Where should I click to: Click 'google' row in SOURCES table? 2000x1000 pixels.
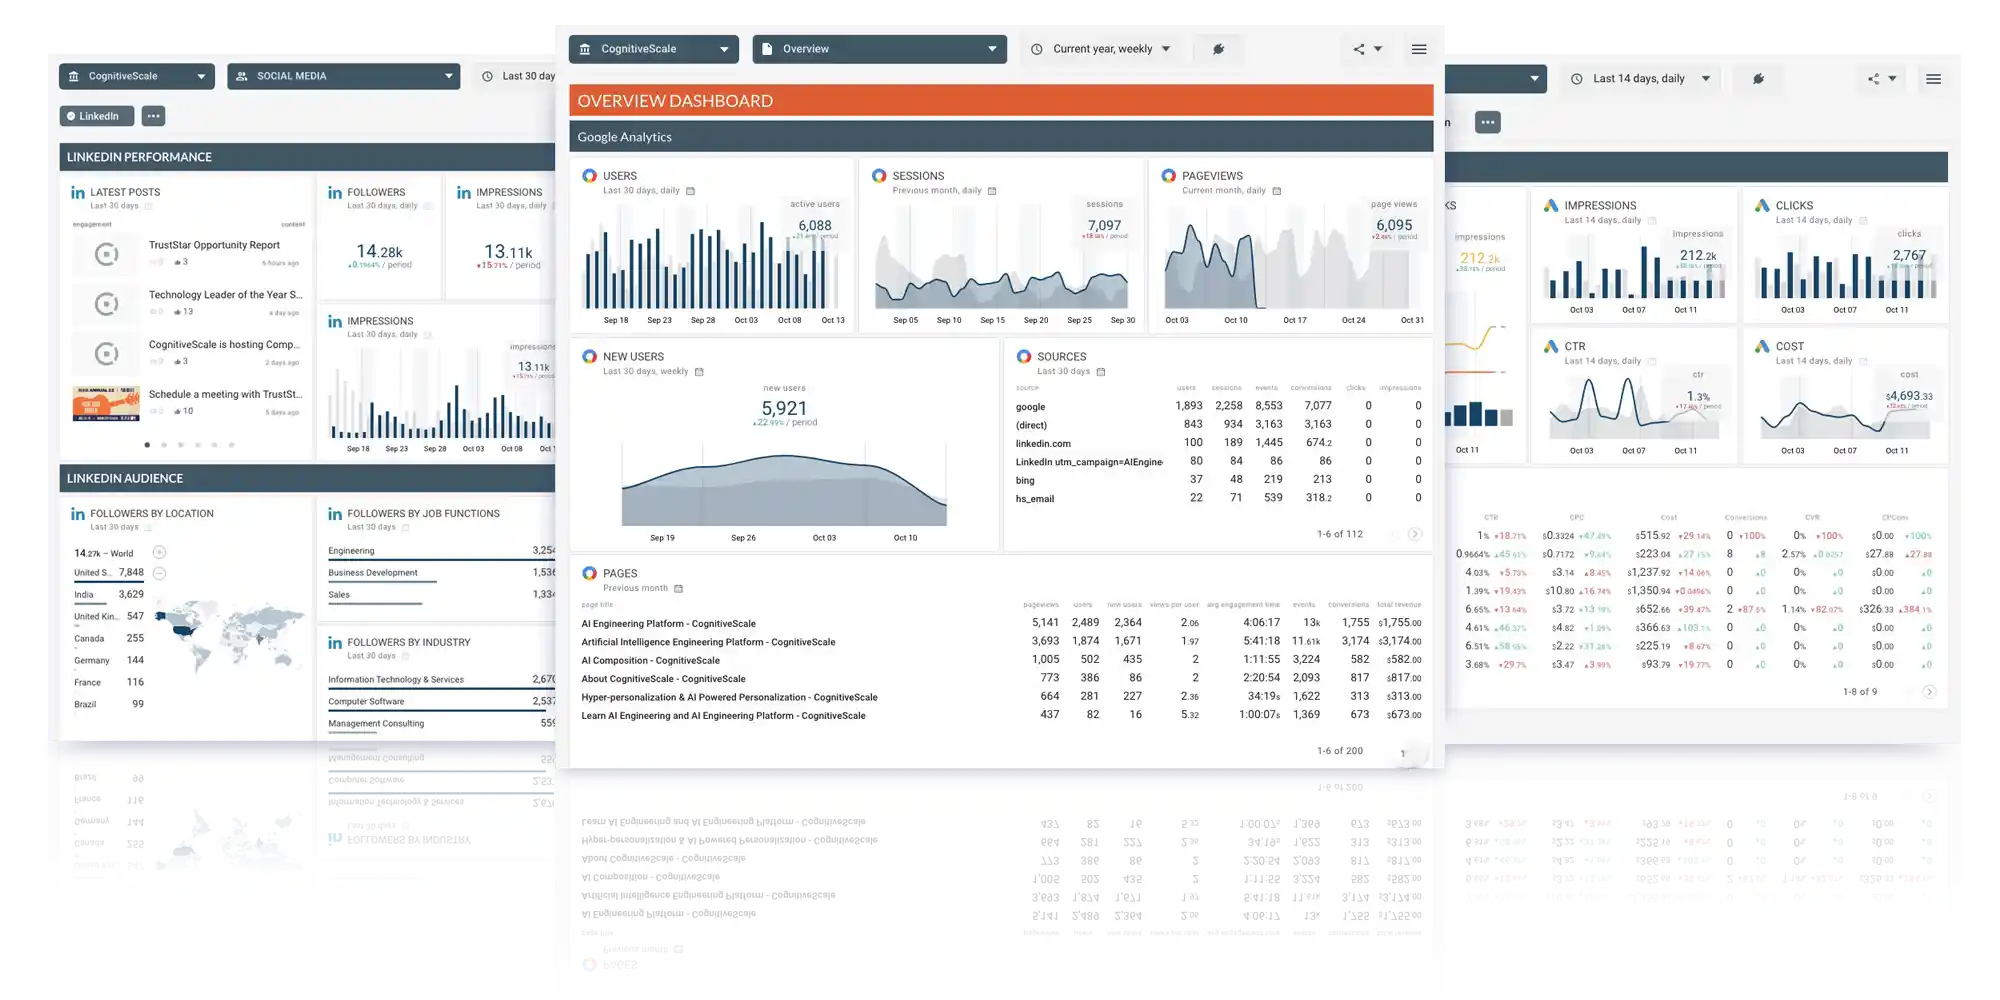coord(1218,407)
